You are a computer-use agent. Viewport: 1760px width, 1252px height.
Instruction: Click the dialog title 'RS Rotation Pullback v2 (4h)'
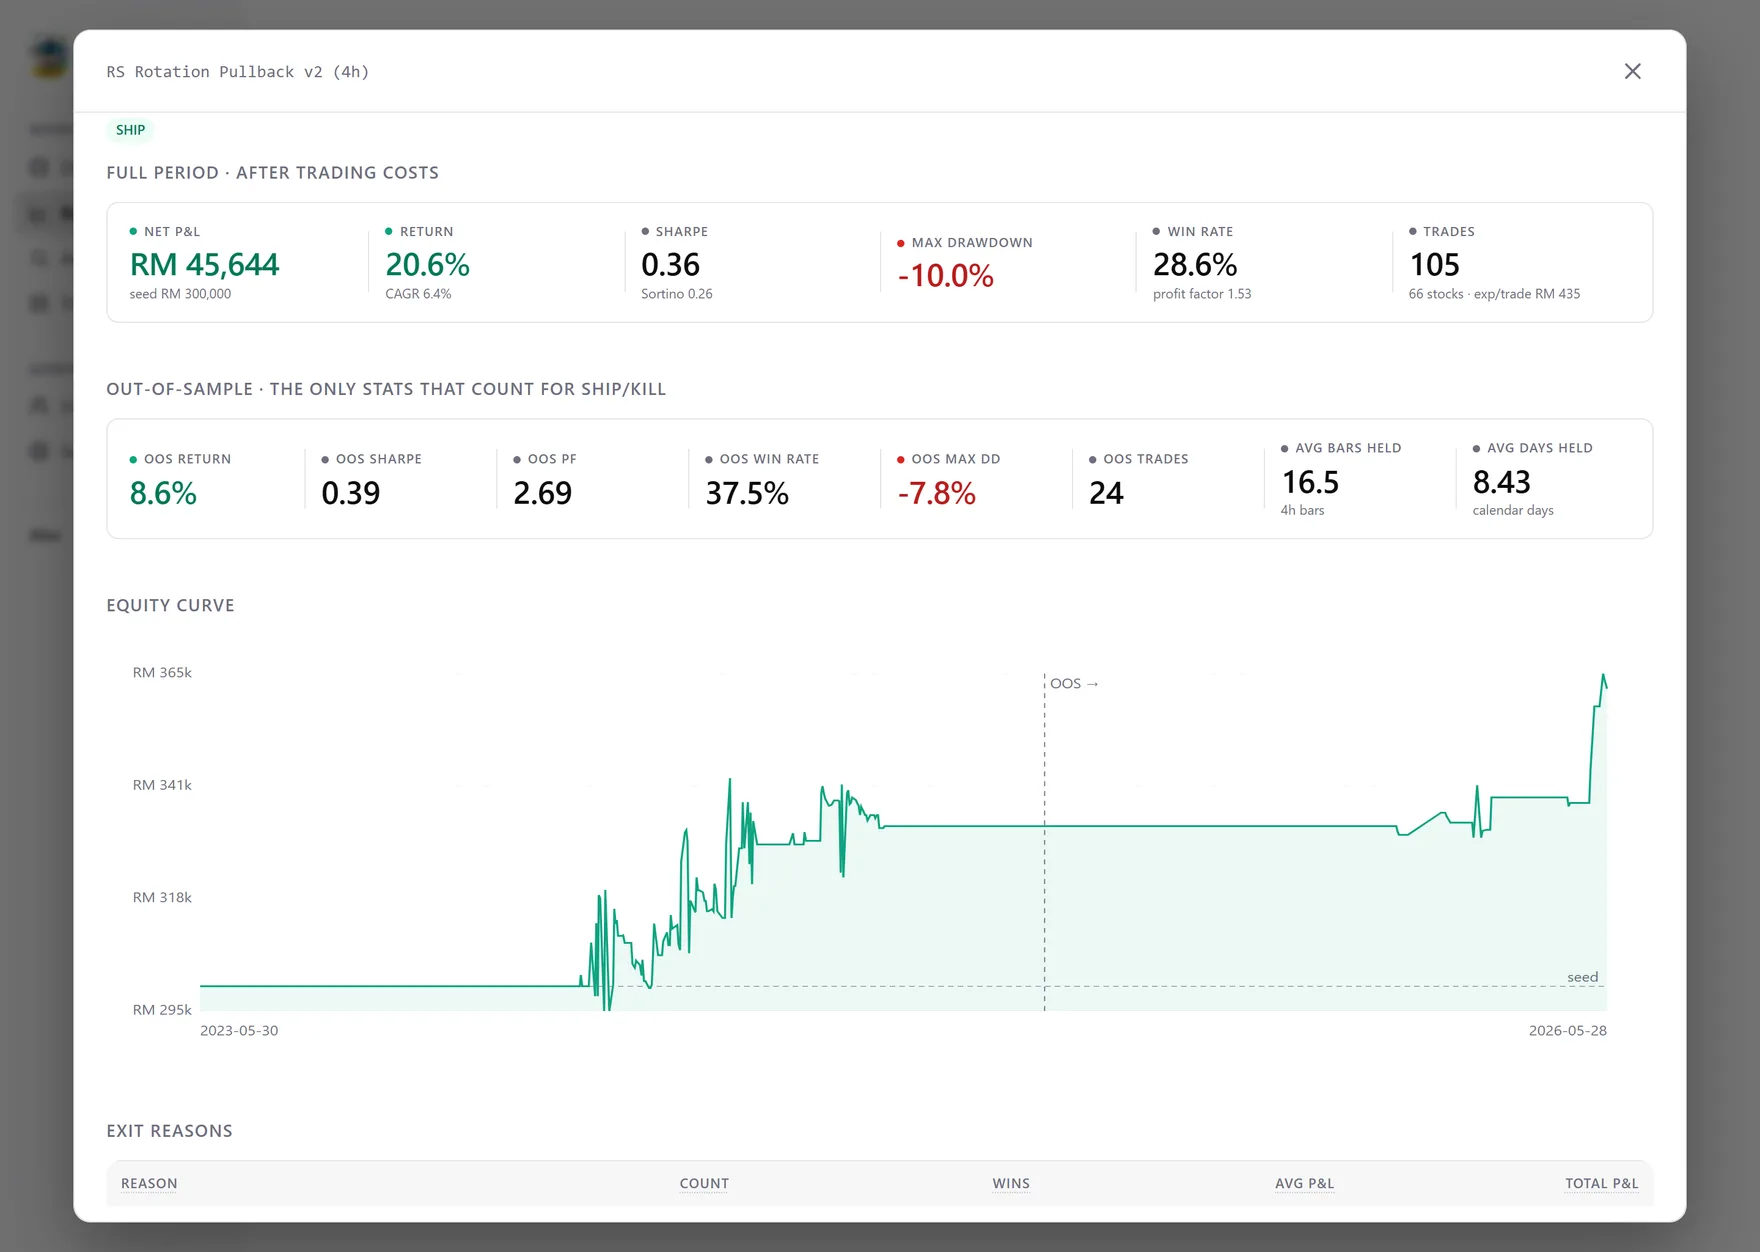(238, 72)
